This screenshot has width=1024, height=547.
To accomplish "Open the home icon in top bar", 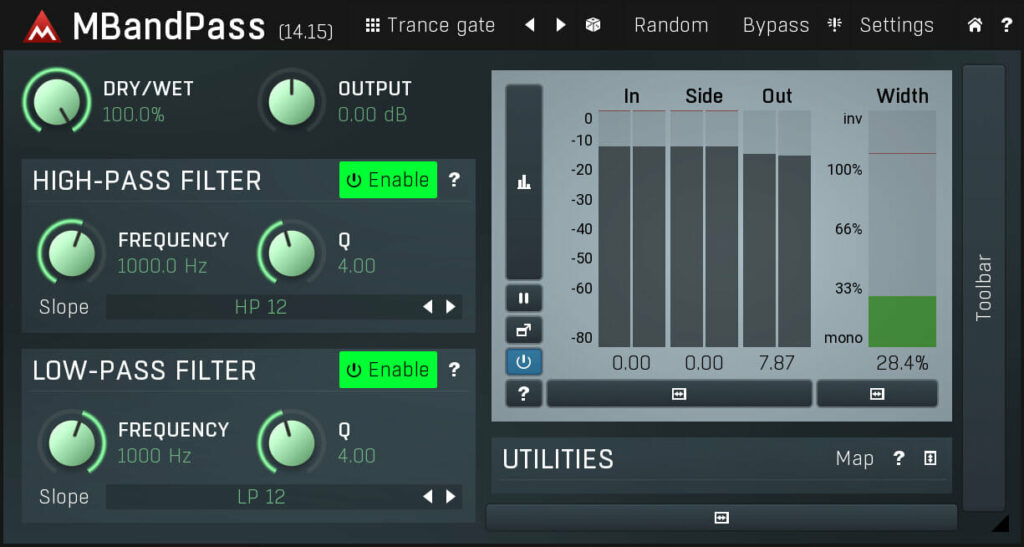I will [974, 25].
